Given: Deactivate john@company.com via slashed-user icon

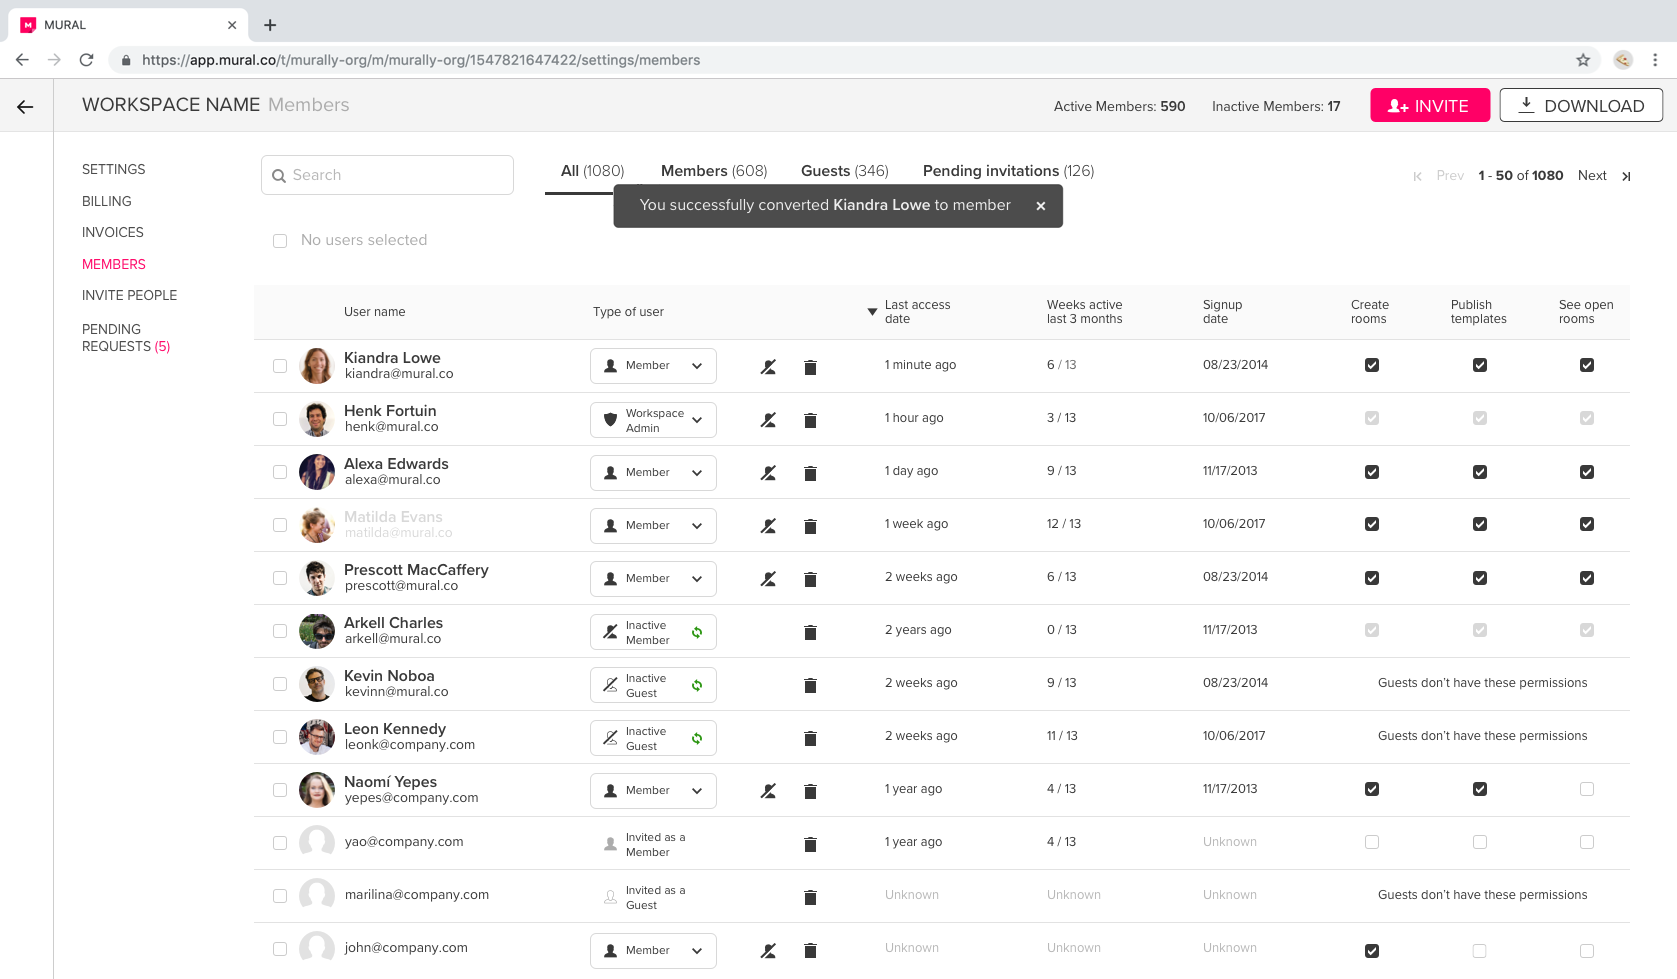Looking at the screenshot, I should (768, 951).
